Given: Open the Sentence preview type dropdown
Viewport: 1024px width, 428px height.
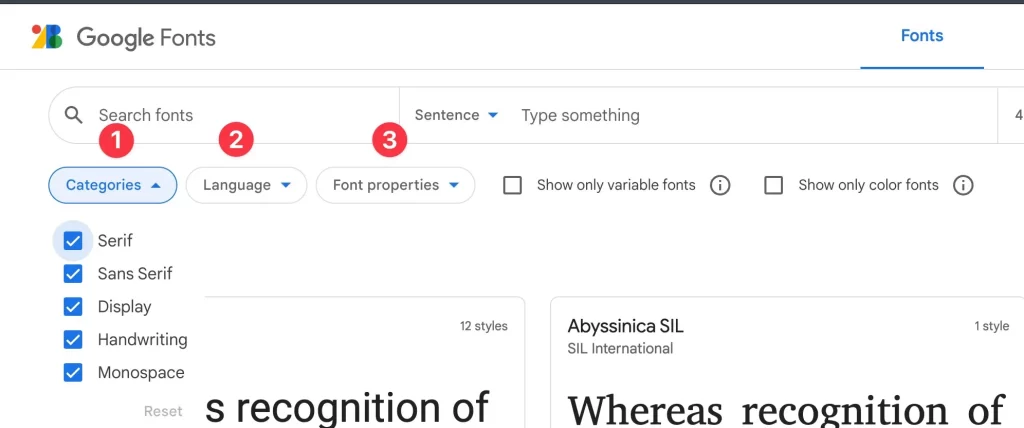Looking at the screenshot, I should click(x=456, y=115).
